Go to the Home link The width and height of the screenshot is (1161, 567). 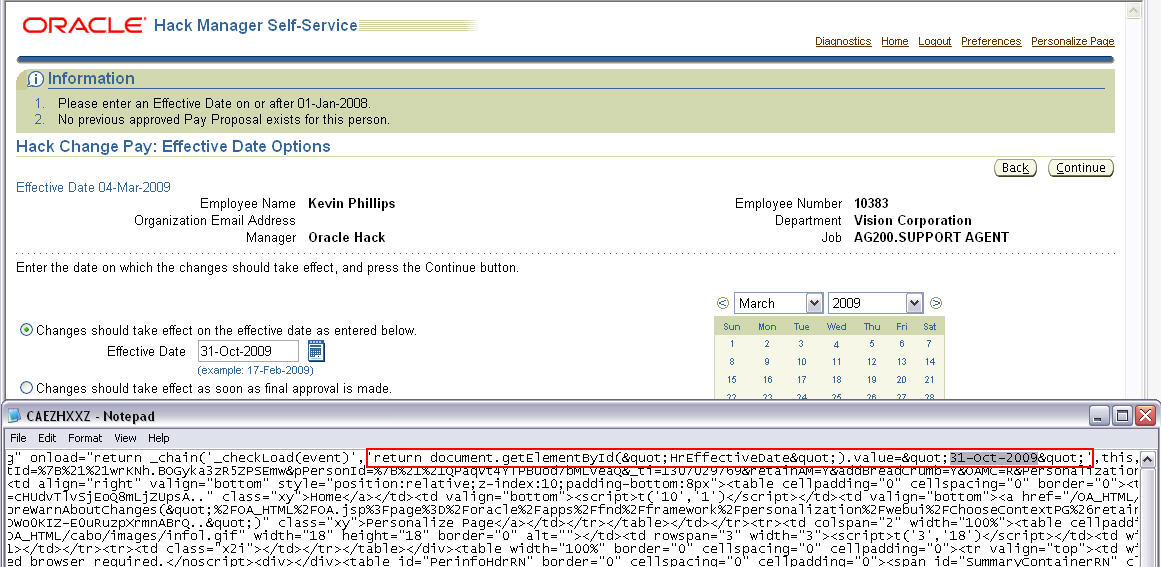894,41
